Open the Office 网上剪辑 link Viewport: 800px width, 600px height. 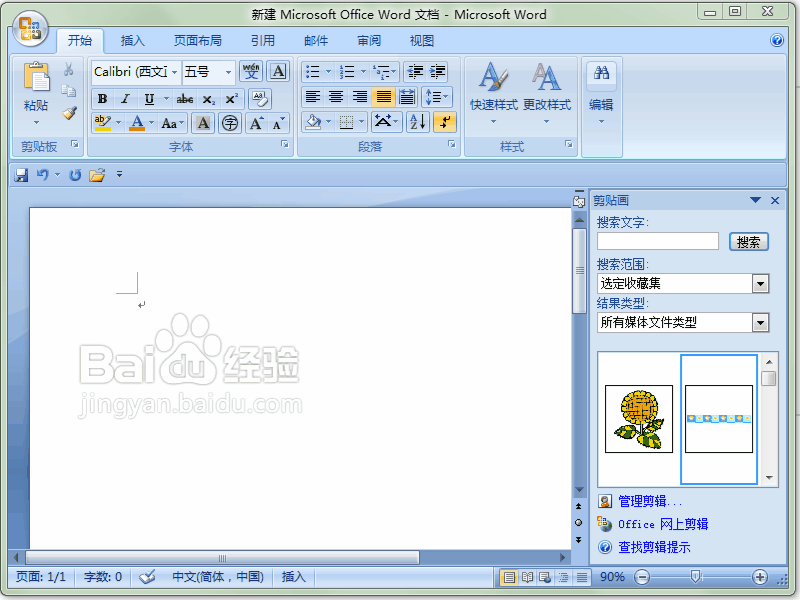pyautogui.click(x=663, y=523)
